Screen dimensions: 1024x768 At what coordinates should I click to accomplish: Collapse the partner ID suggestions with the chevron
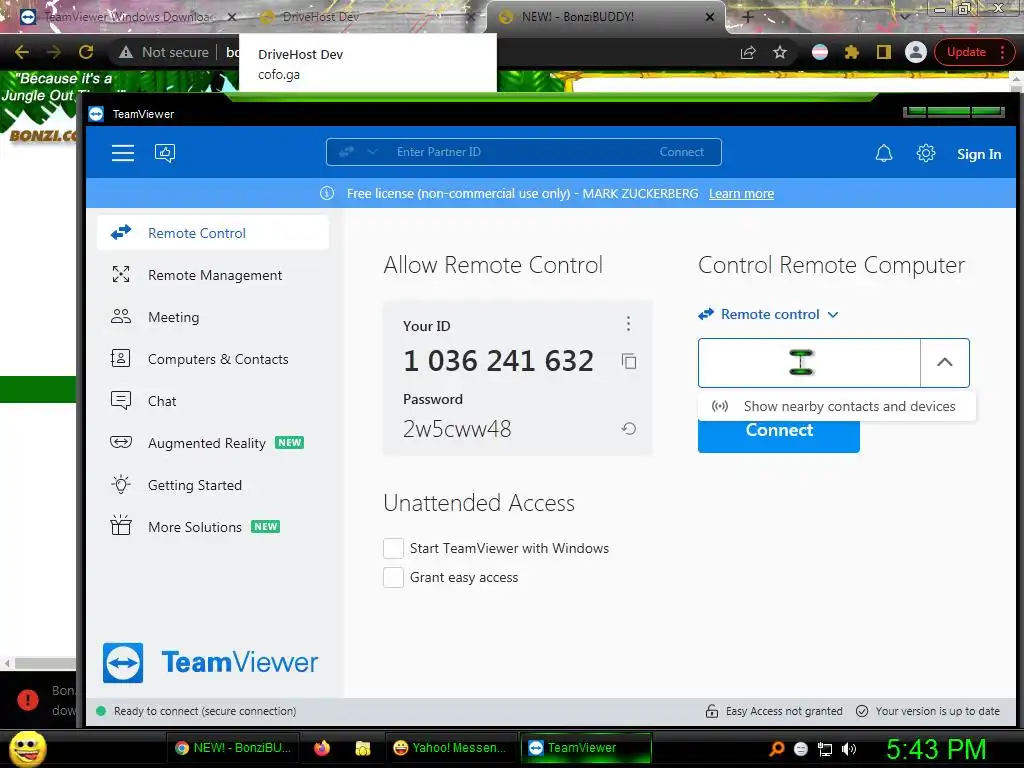944,362
